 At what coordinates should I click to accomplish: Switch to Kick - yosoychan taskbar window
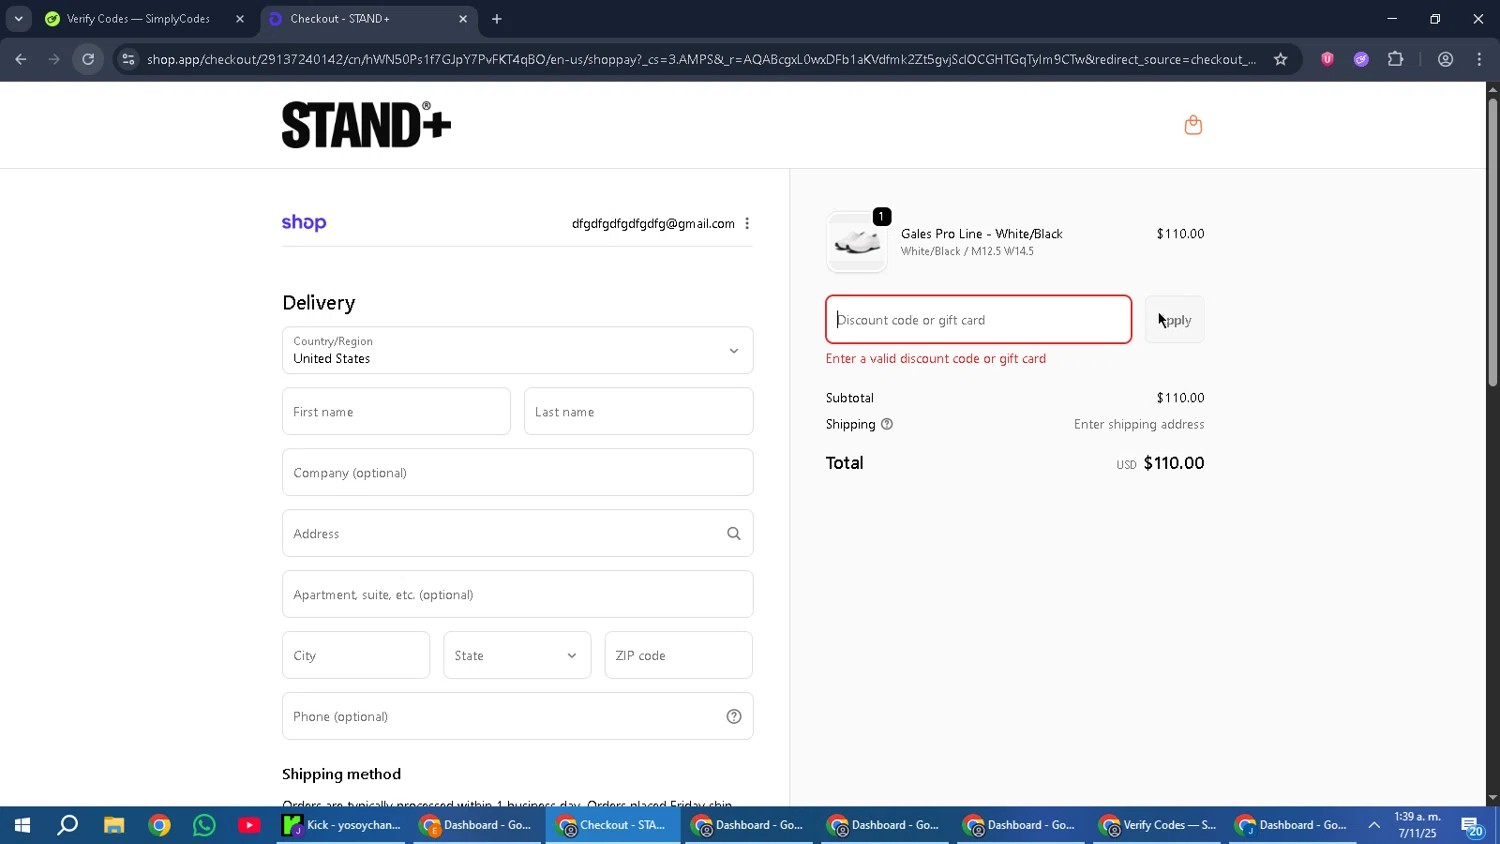pyautogui.click(x=342, y=826)
